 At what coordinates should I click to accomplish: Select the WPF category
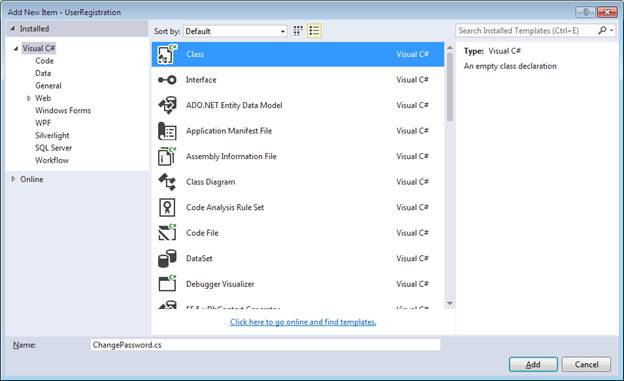click(x=43, y=123)
